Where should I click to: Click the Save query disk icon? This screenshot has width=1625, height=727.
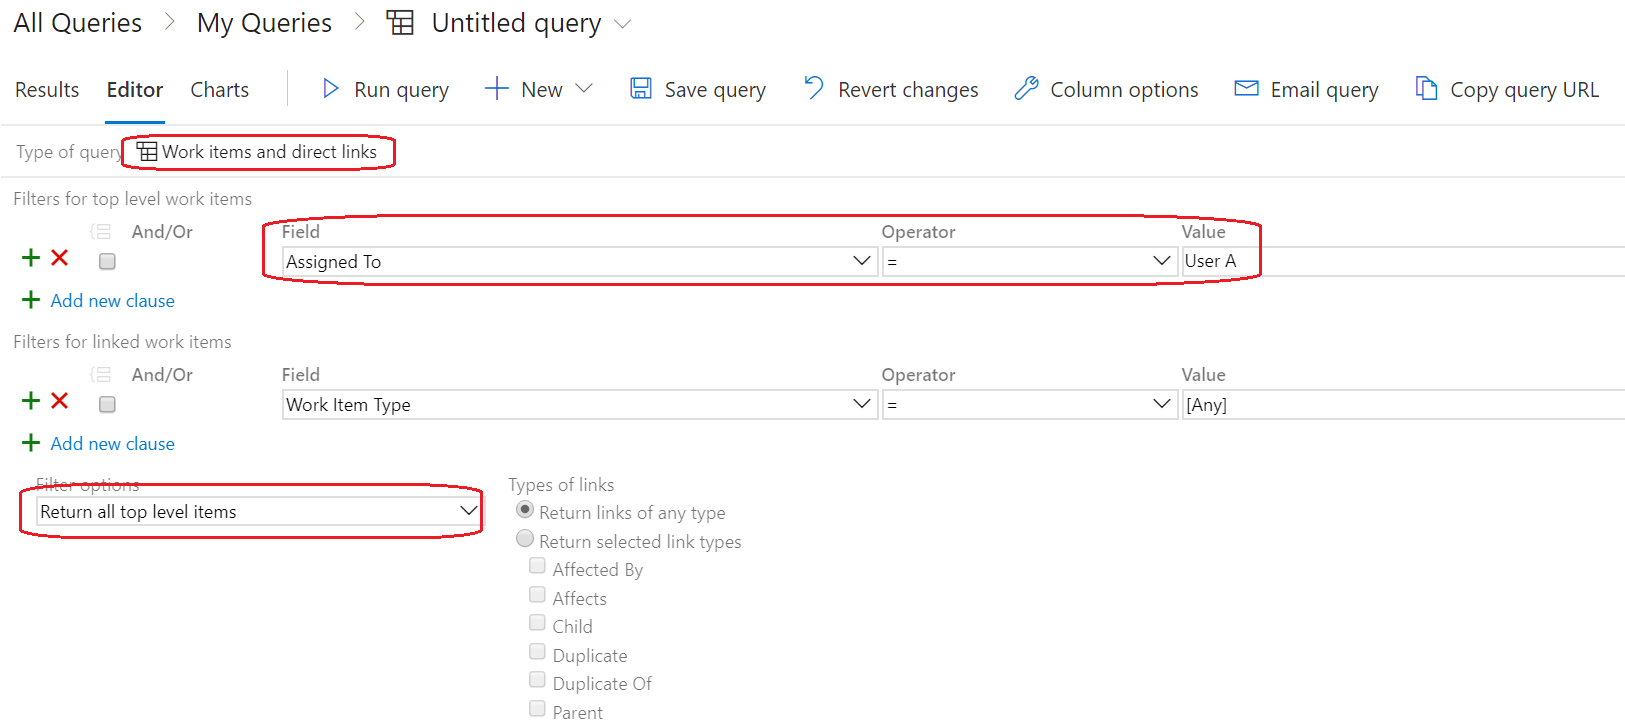click(x=641, y=89)
